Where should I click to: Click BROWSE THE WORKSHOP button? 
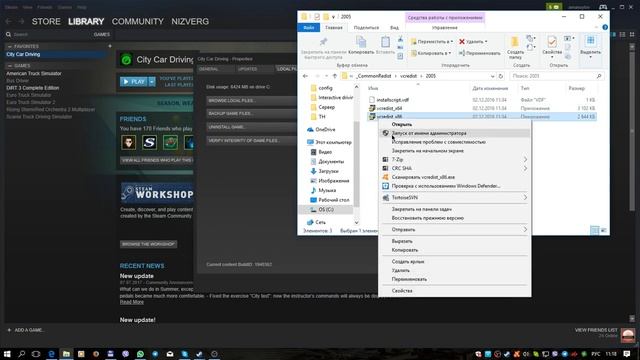[149, 244]
